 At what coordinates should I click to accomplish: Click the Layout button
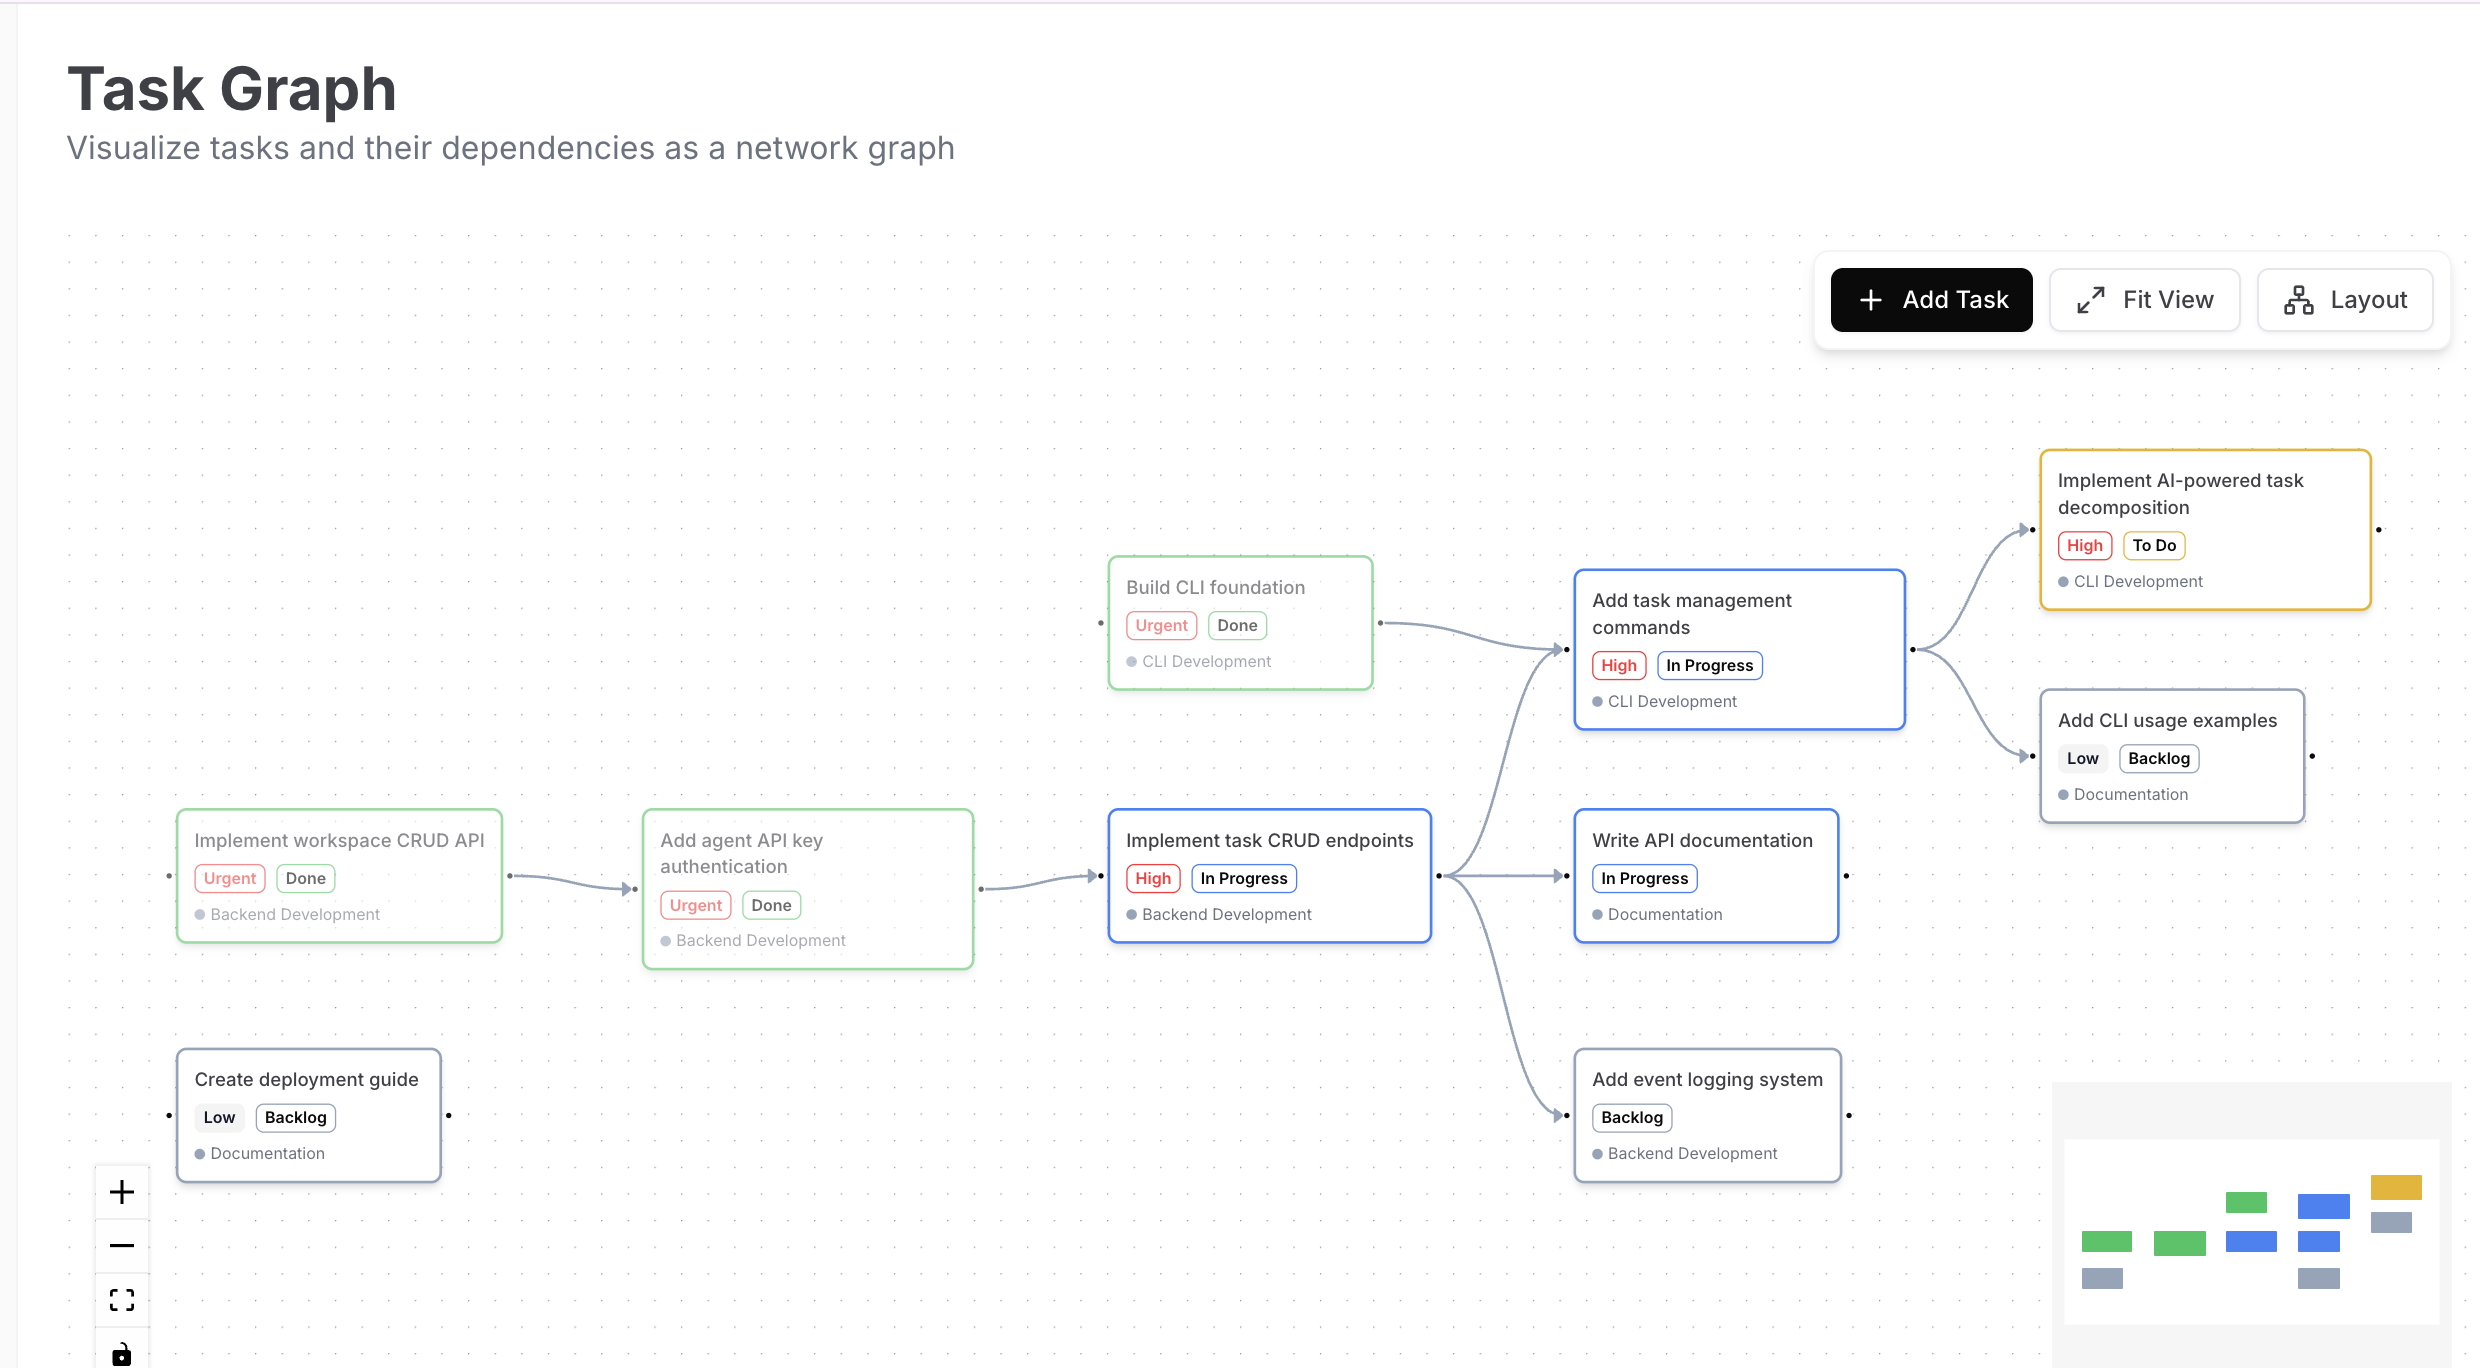click(x=2345, y=300)
